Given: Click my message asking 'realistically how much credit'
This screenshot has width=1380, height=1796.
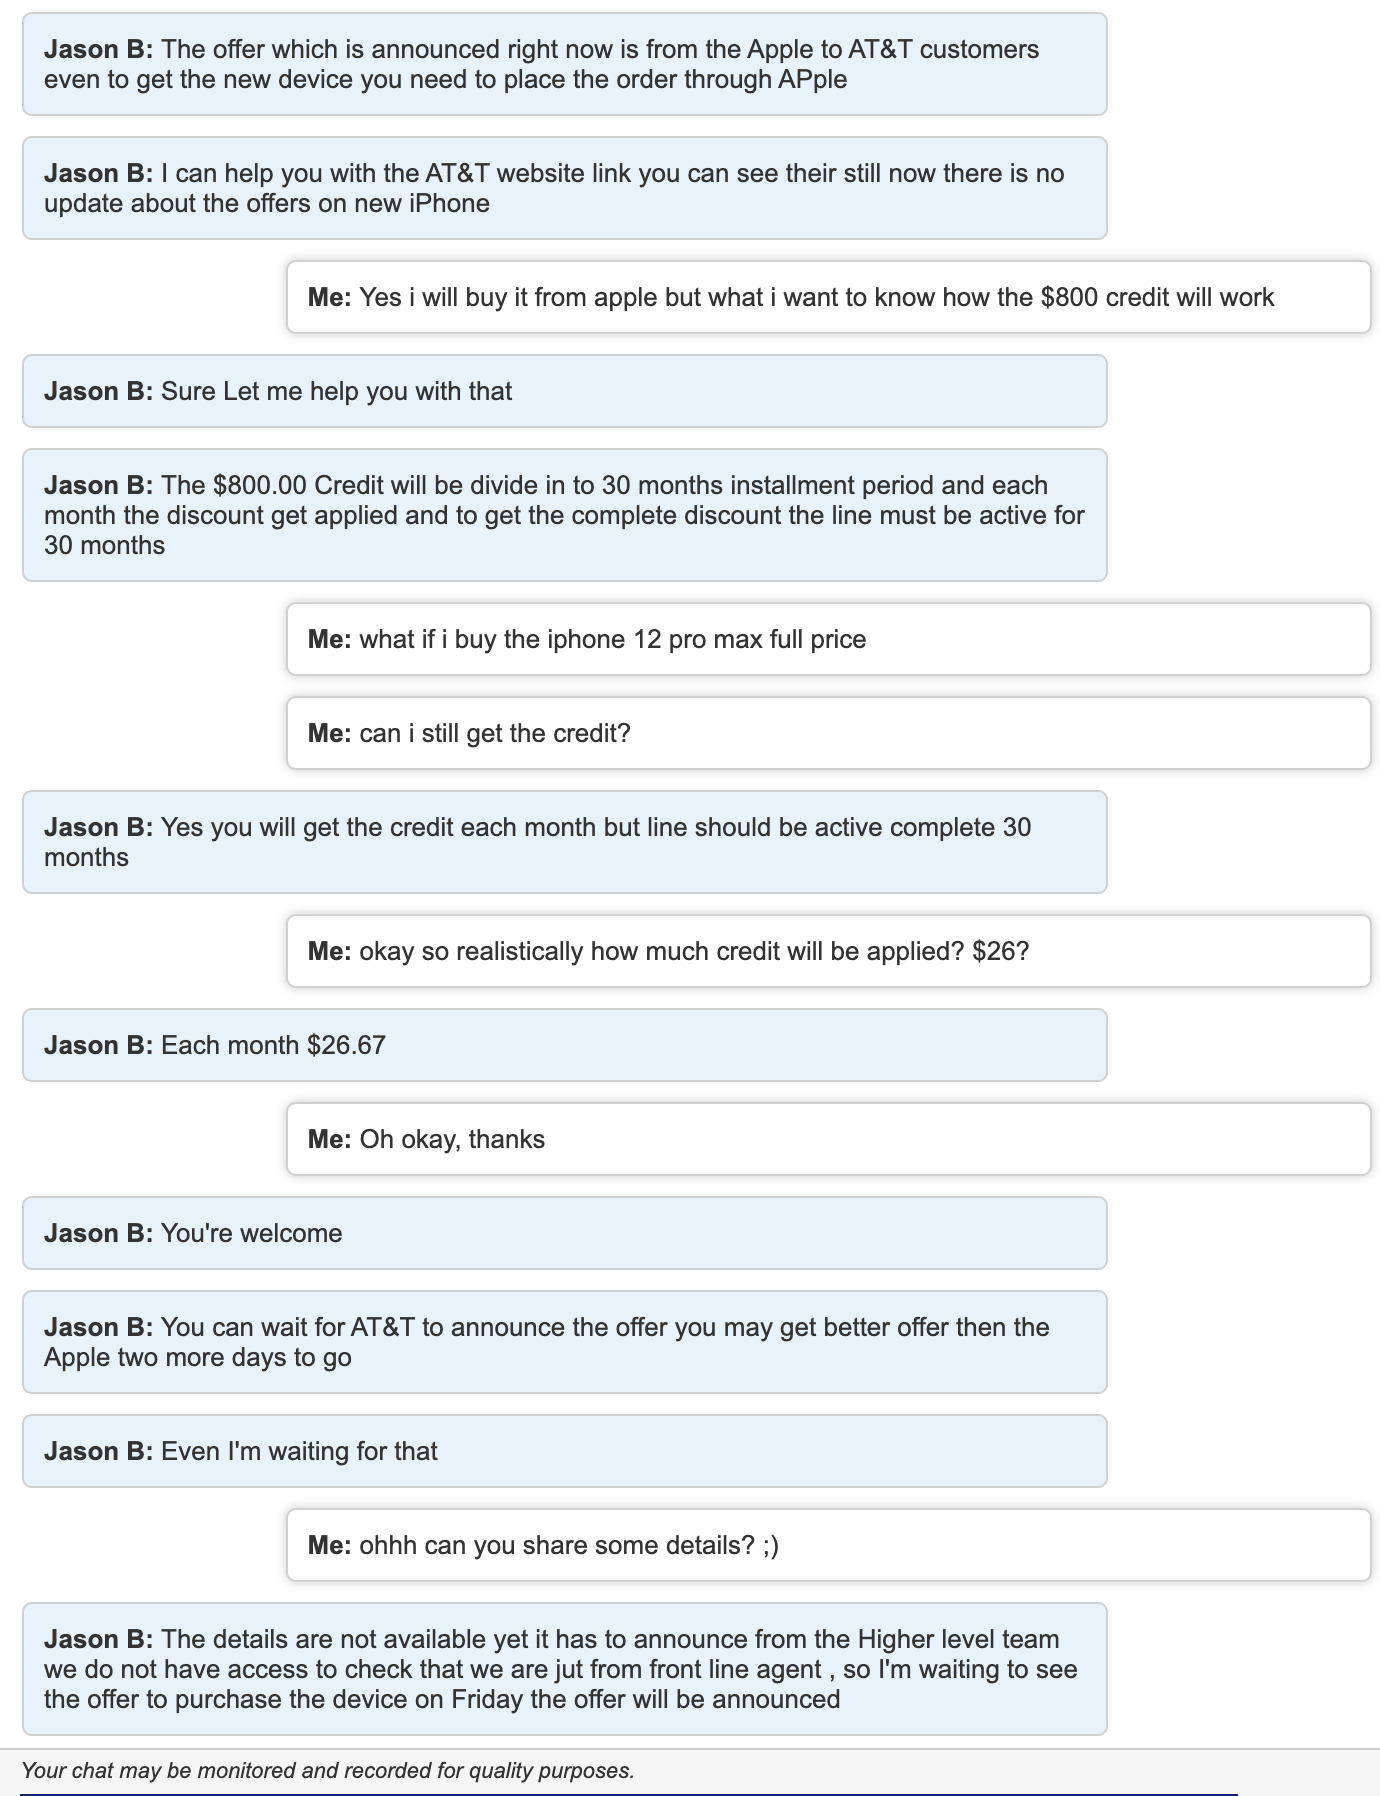Looking at the screenshot, I should pos(828,951).
